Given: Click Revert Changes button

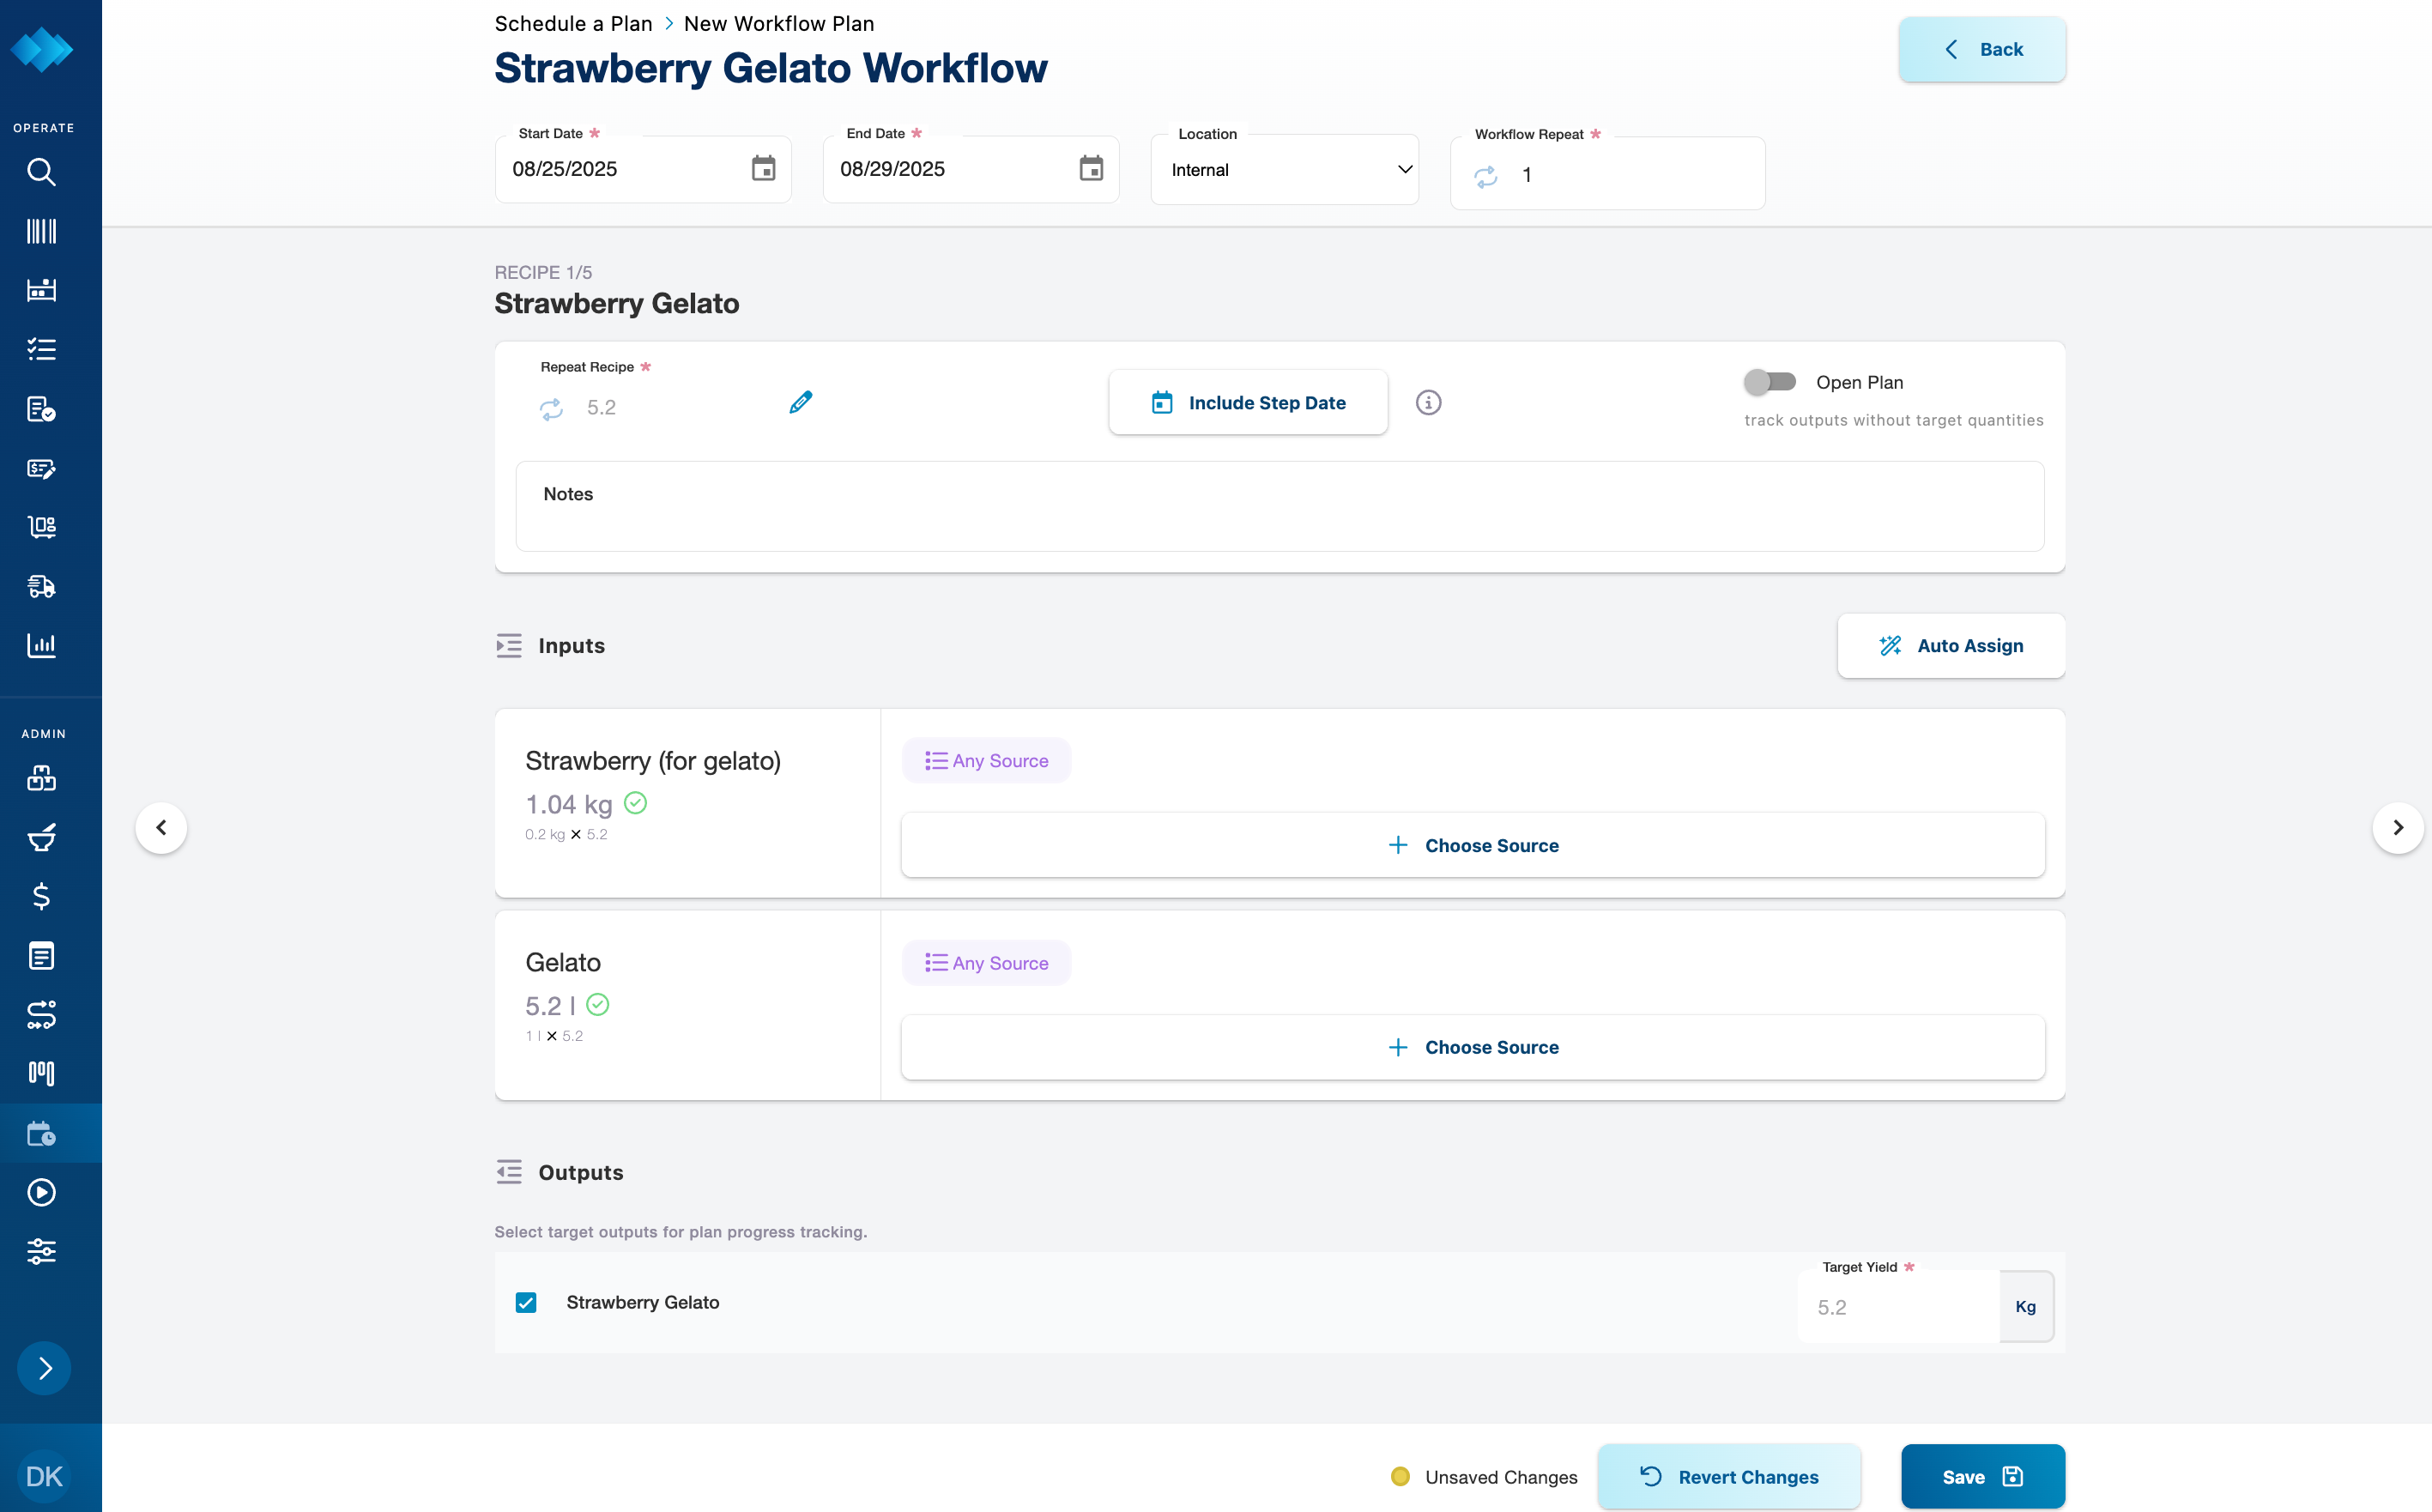Looking at the screenshot, I should coord(1728,1477).
